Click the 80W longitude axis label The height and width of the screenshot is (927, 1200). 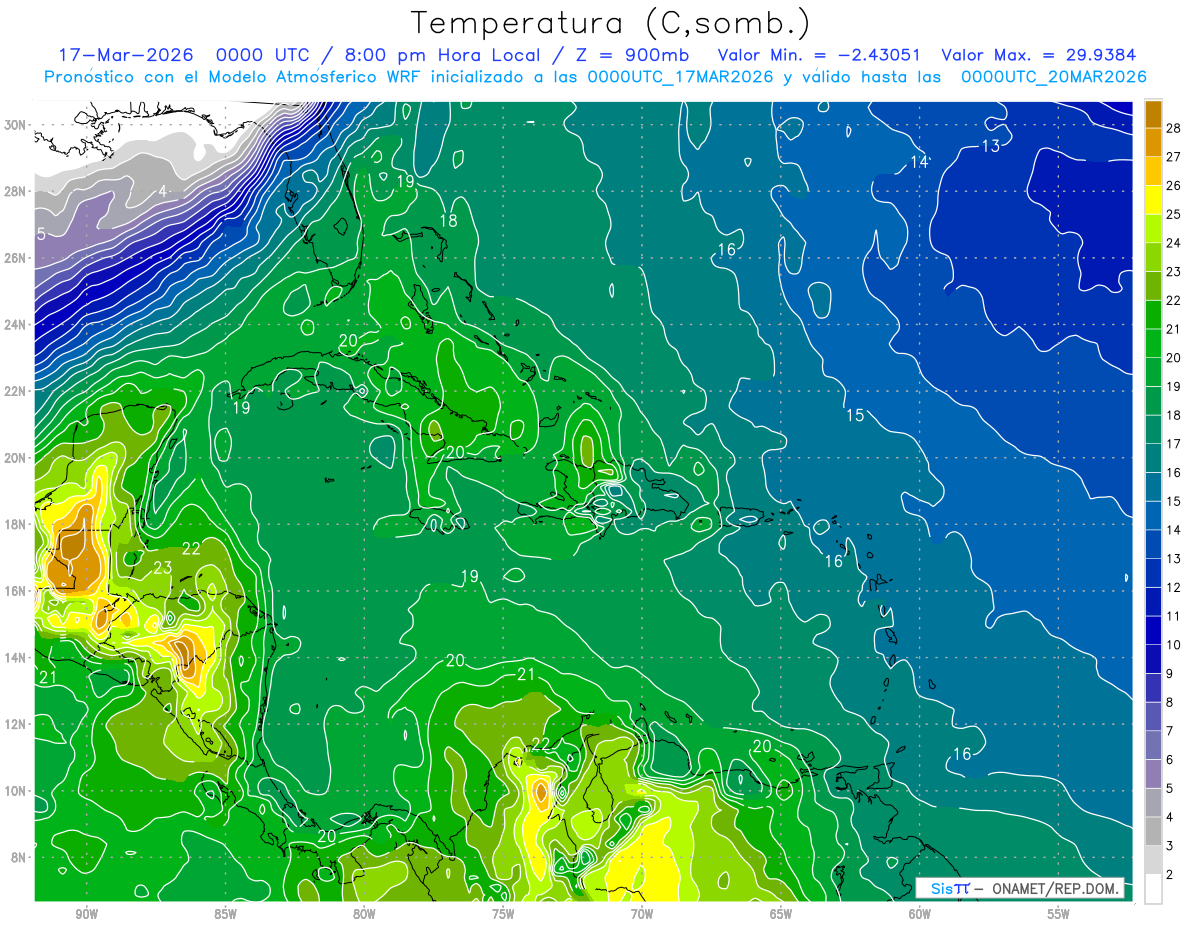point(364,914)
